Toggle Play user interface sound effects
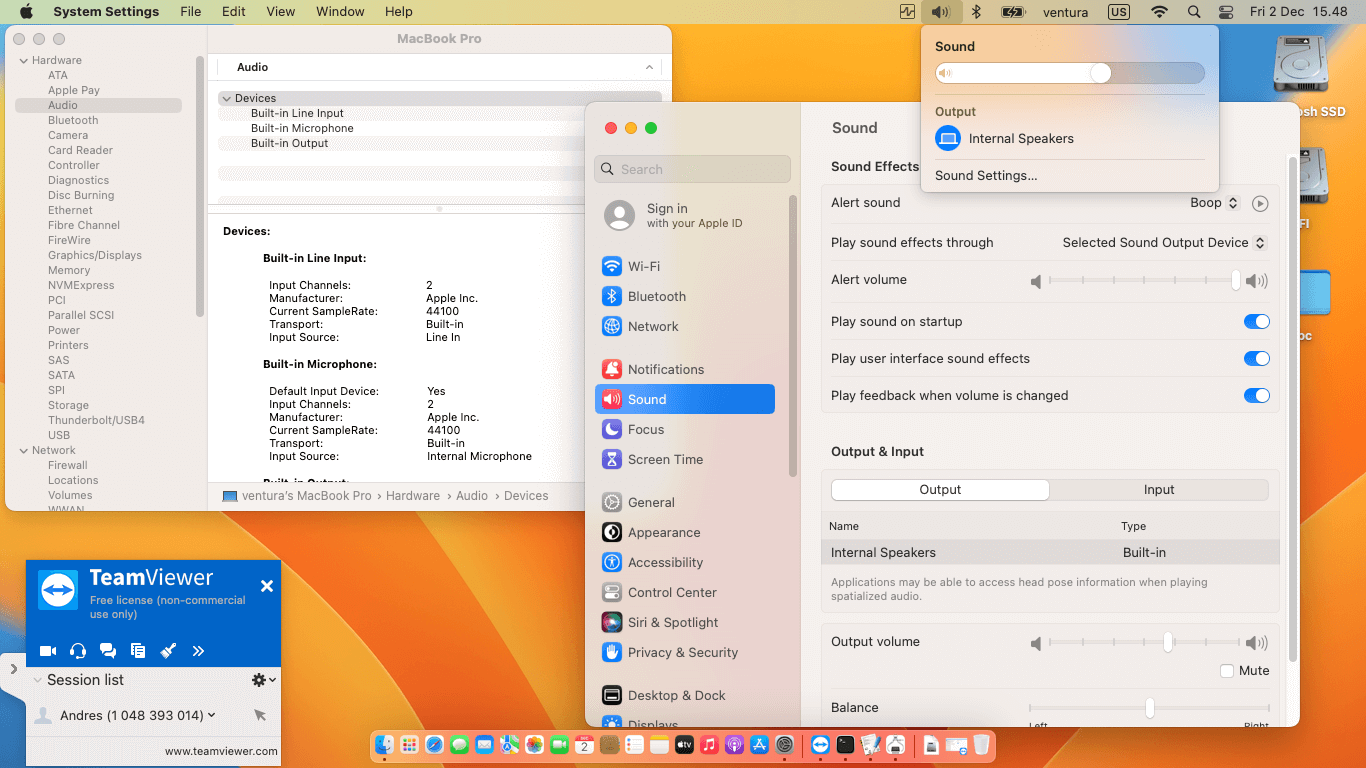The width and height of the screenshot is (1366, 768). coord(1256,359)
